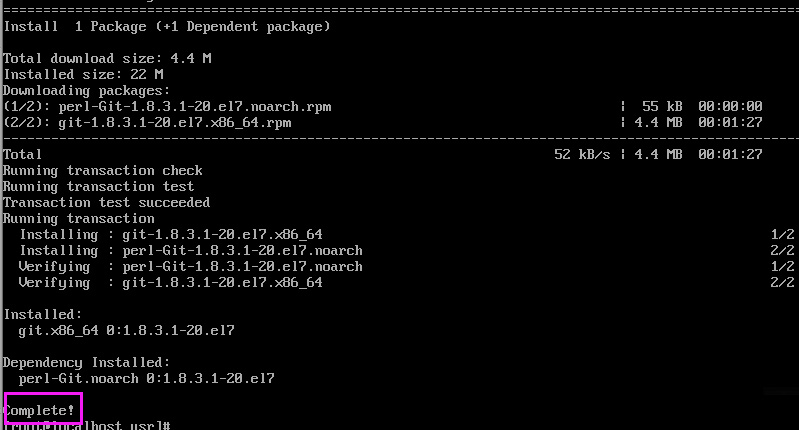799x430 pixels.
Task: Click 'Running transaction test' line
Action: (98, 186)
